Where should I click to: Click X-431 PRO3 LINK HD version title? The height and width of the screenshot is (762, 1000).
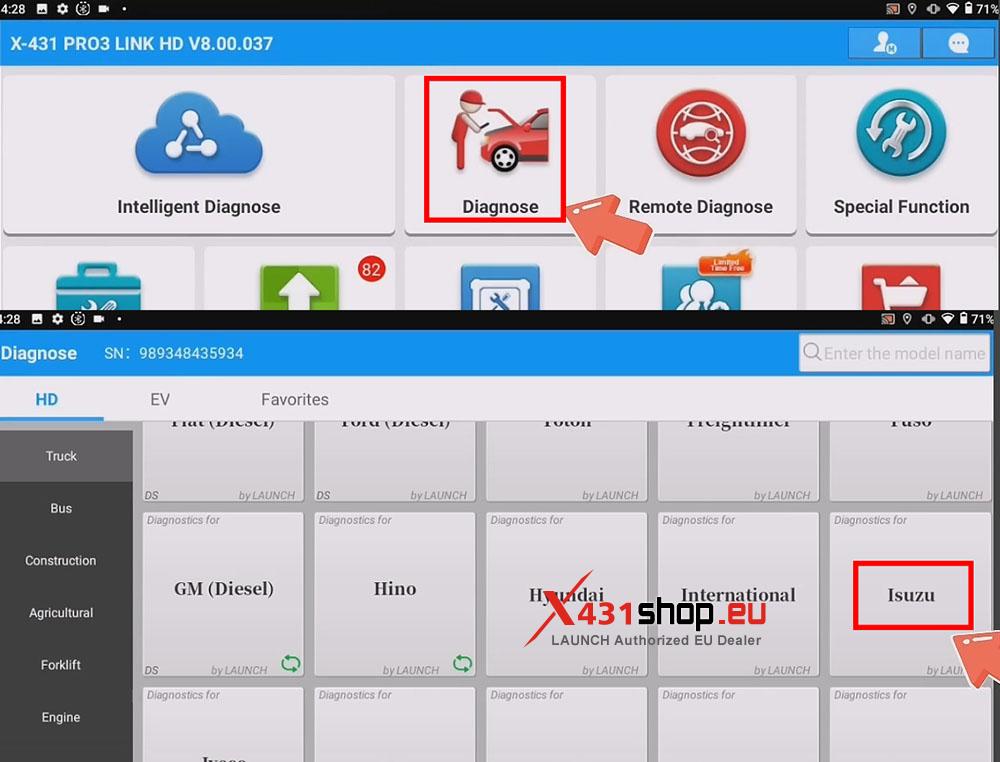tap(142, 43)
